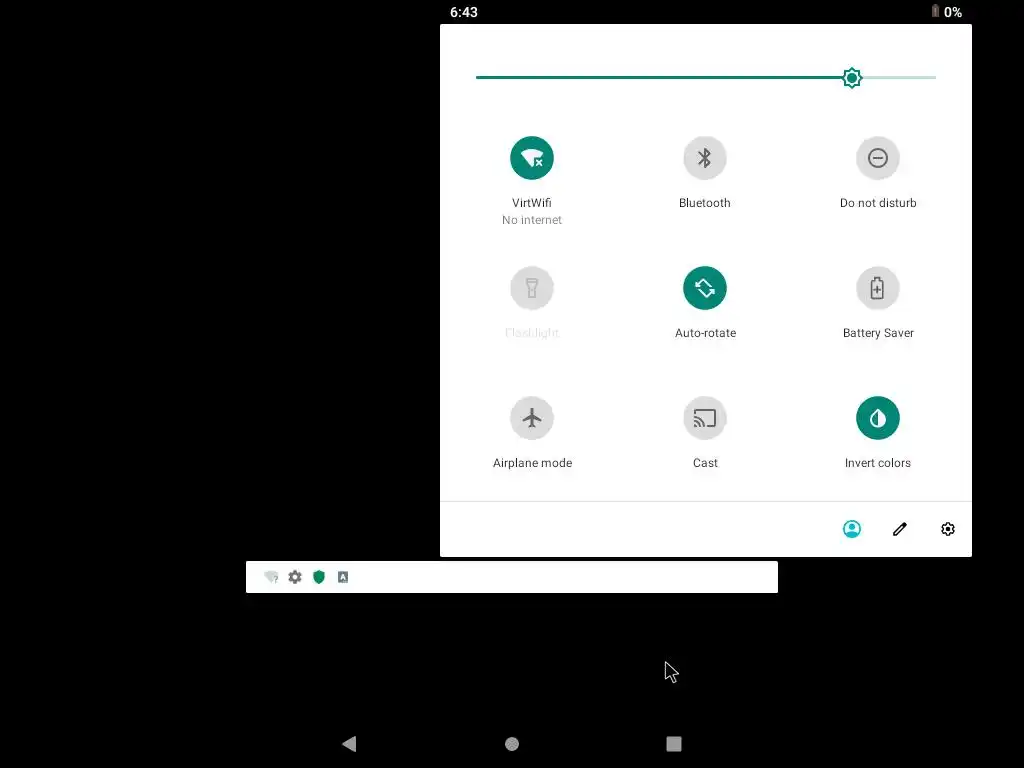Enable Battery Saver tile
The image size is (1024, 768).
click(878, 288)
